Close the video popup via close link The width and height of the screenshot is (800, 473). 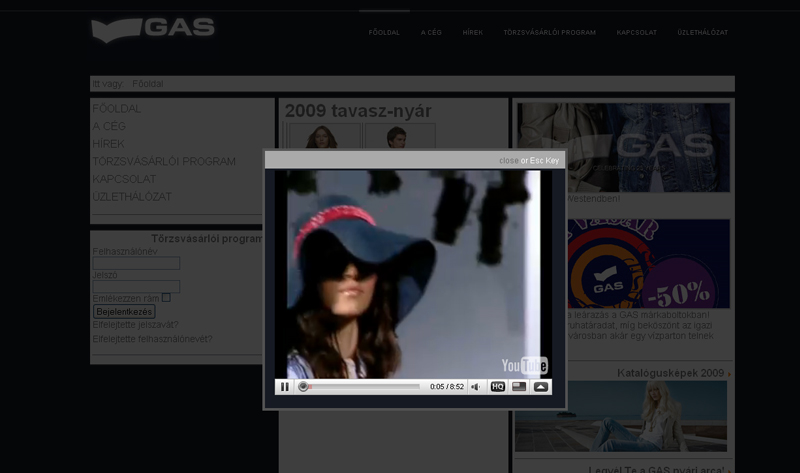pos(508,160)
